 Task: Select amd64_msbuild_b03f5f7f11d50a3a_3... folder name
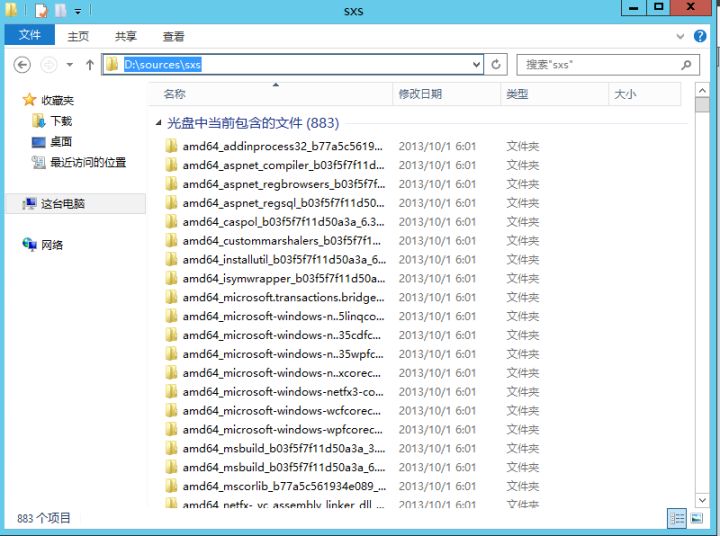(284, 448)
